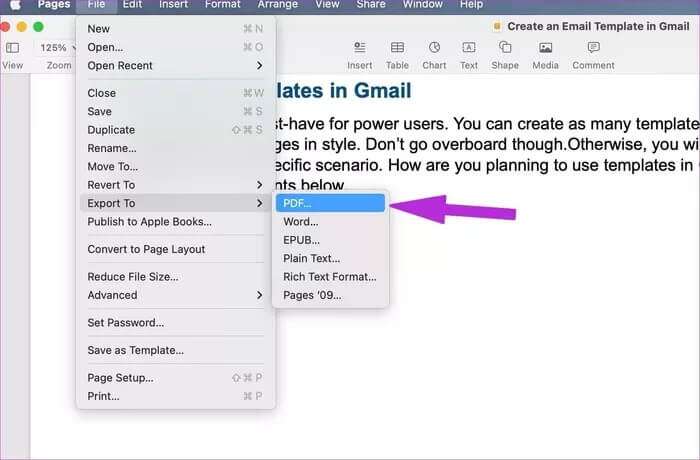Screen dimensions: 700x460
Task: Open the Share menu
Action: tap(371, 5)
